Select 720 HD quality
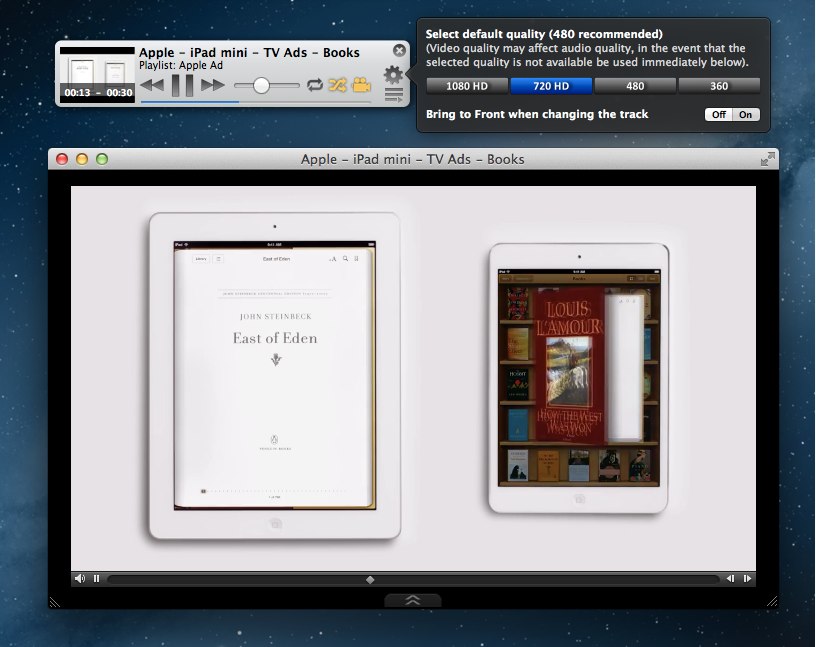The width and height of the screenshot is (816, 647). tap(551, 86)
